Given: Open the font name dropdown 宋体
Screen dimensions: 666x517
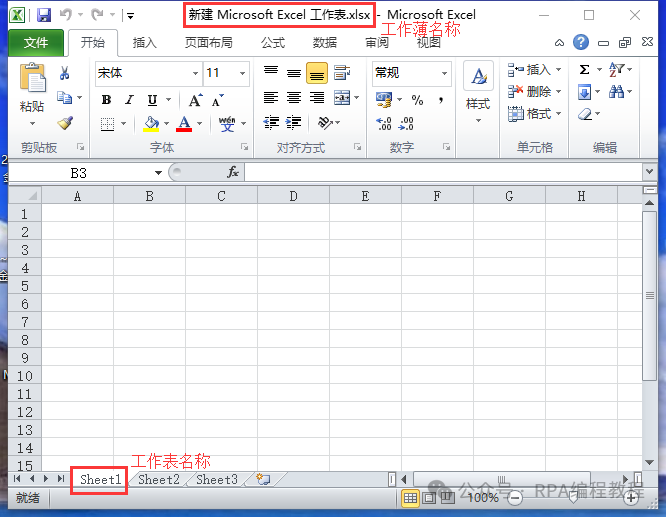Looking at the screenshot, I should coord(195,73).
